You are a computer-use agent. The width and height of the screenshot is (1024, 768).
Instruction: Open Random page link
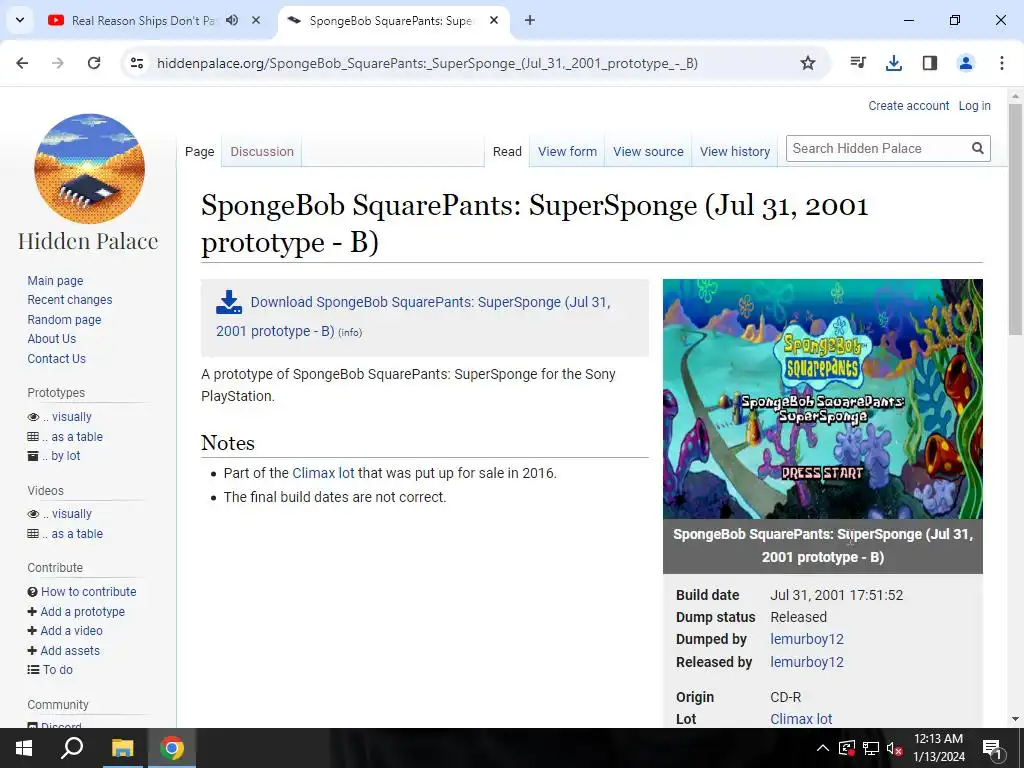[64, 320]
